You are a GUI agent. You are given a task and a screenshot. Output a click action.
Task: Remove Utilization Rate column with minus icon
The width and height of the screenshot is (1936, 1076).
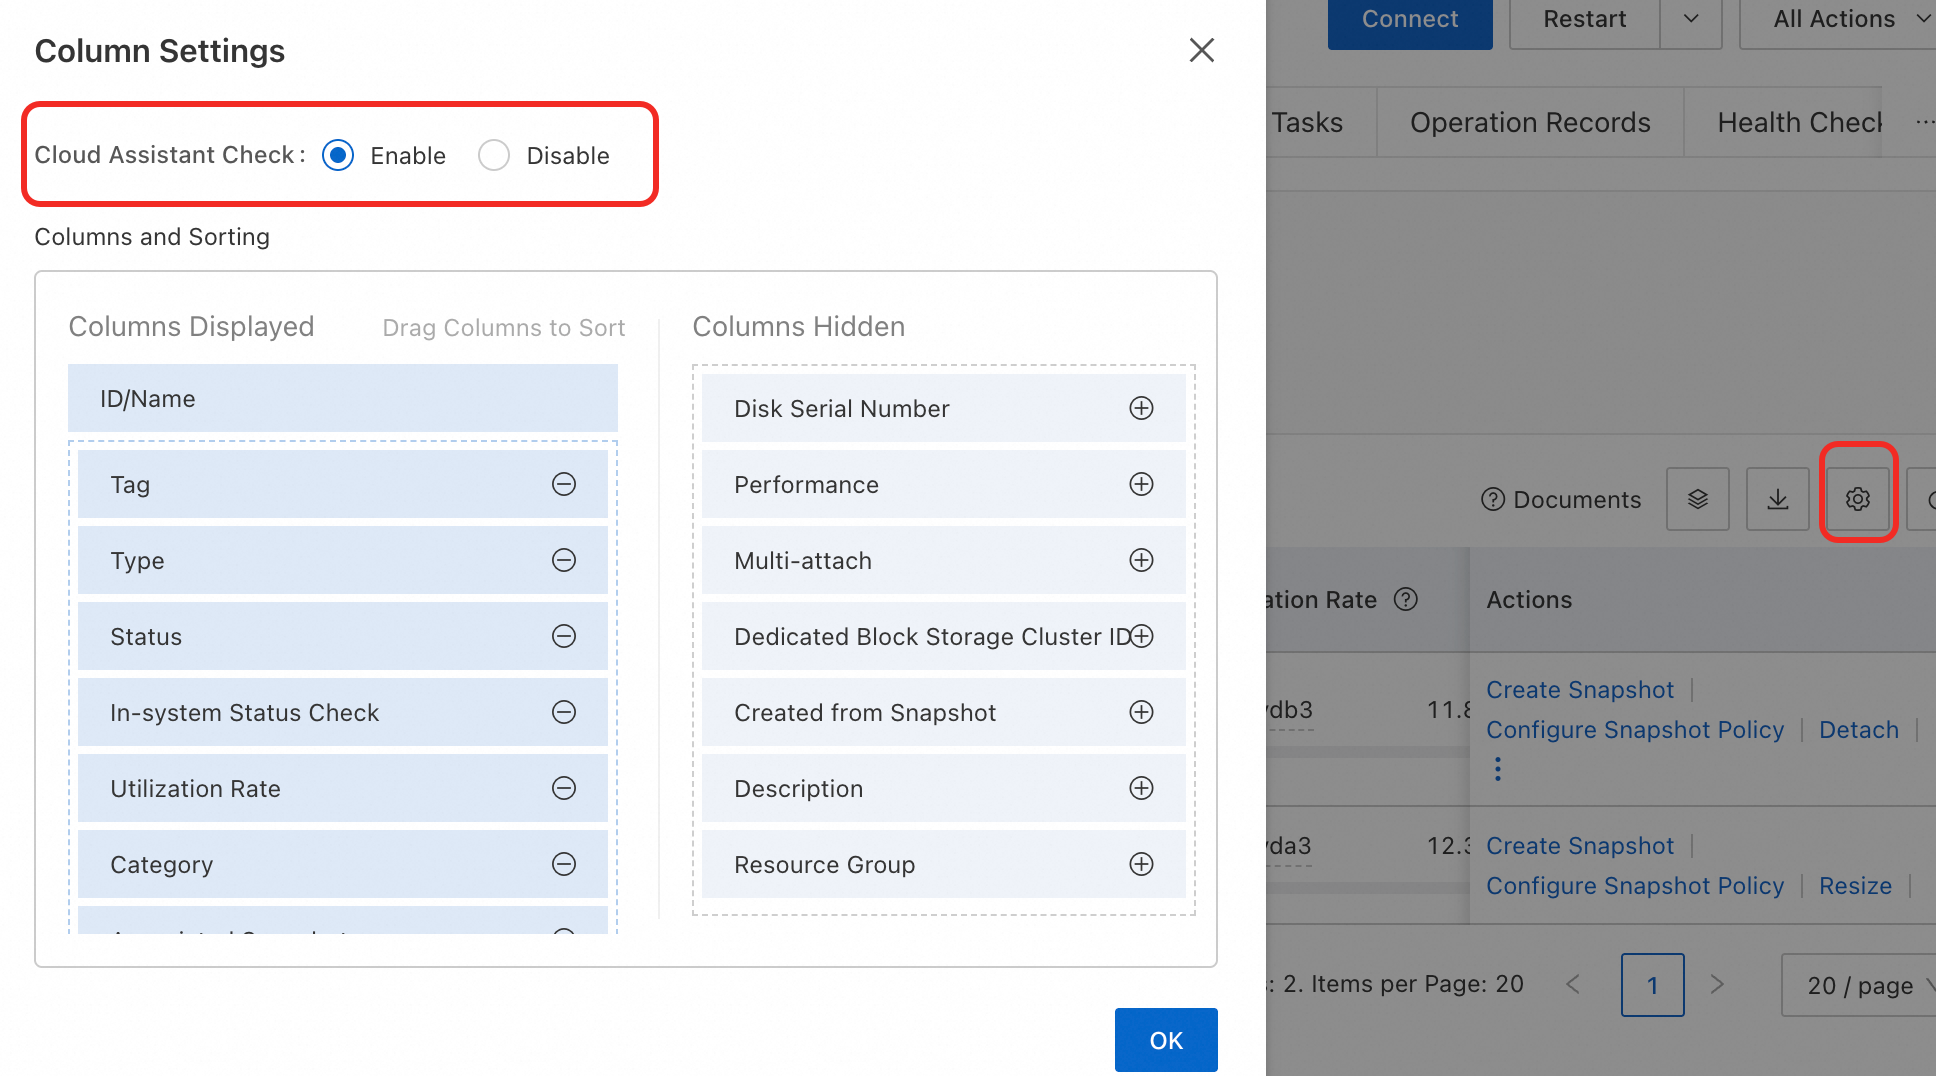pyautogui.click(x=564, y=788)
